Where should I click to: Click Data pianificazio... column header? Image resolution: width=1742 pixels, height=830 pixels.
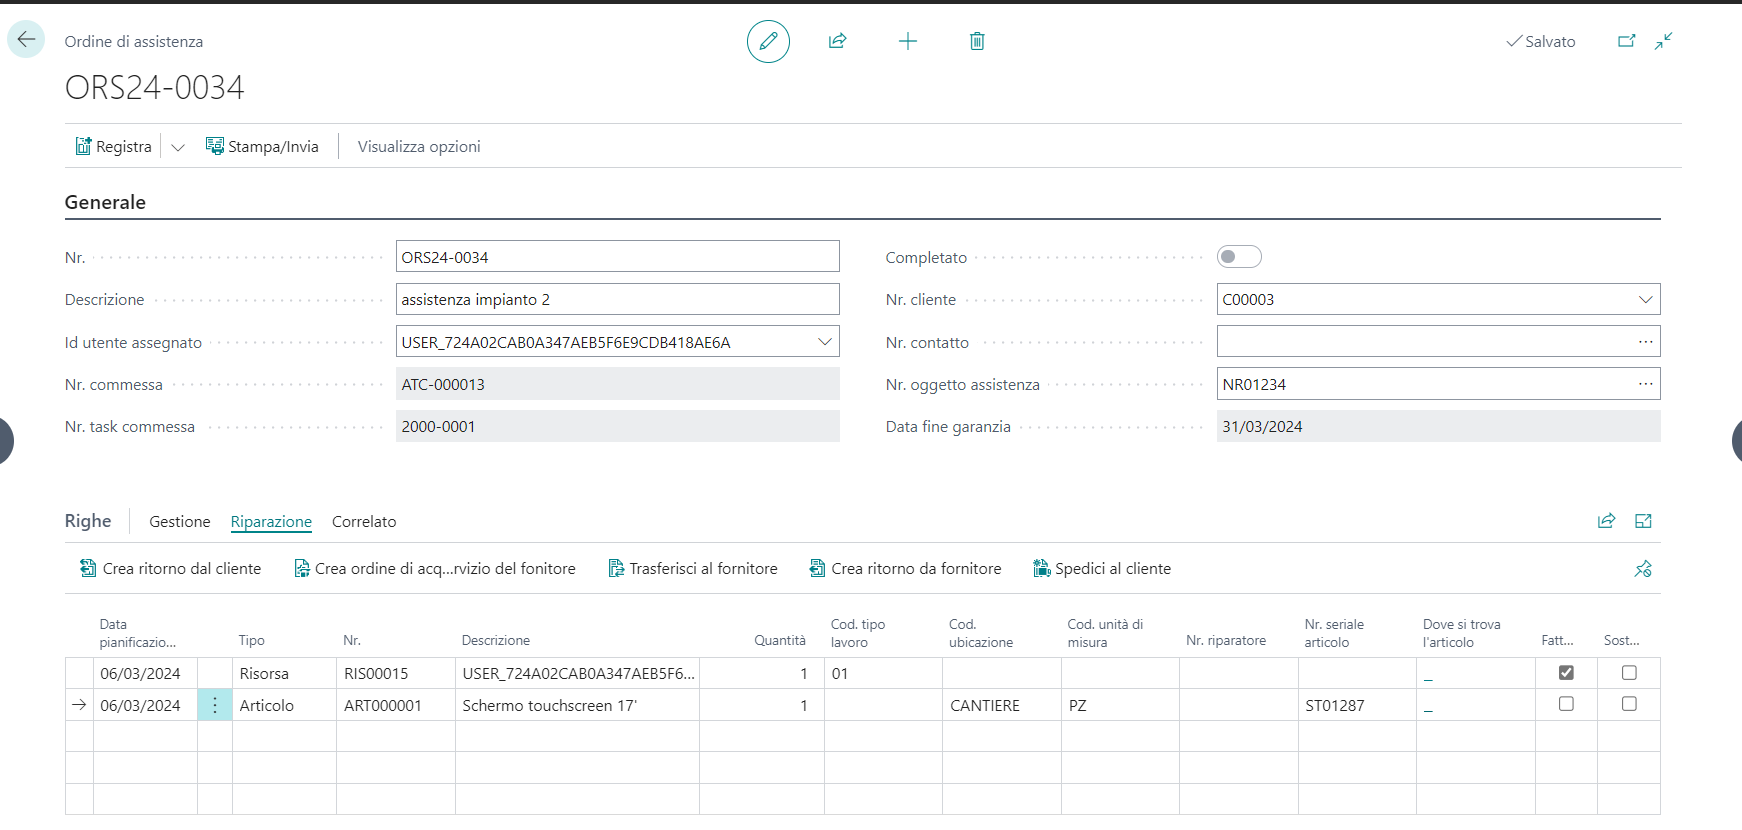click(x=138, y=633)
